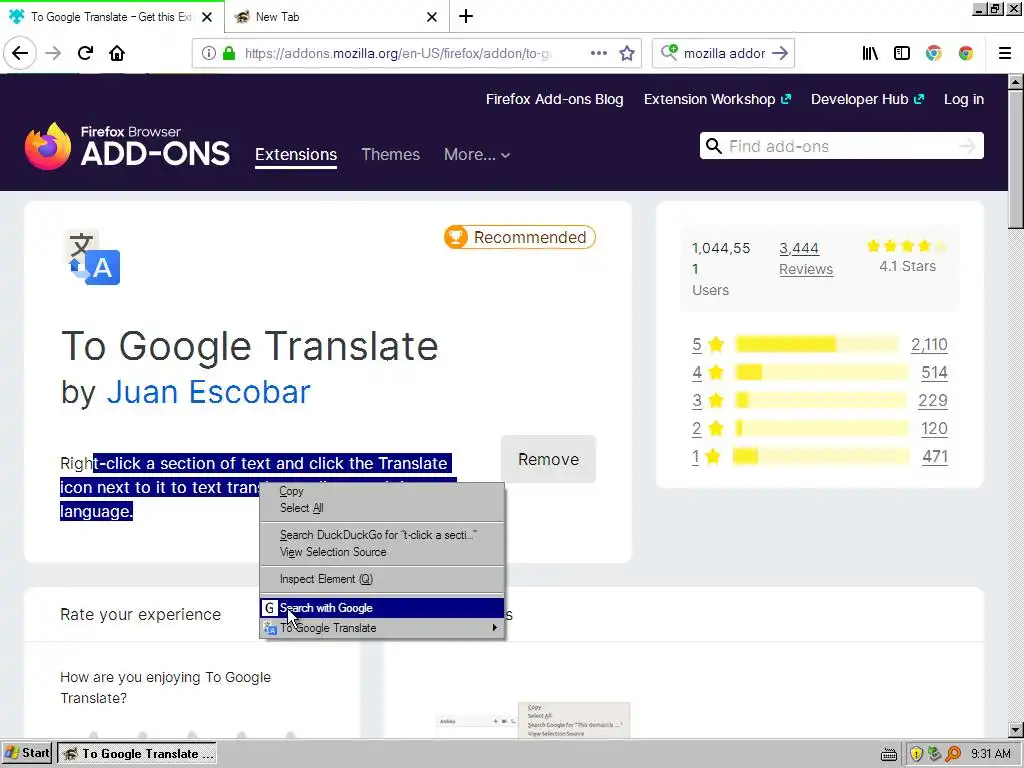This screenshot has width=1024, height=768.
Task: Expand the More... navigation dropdown
Action: (x=477, y=155)
